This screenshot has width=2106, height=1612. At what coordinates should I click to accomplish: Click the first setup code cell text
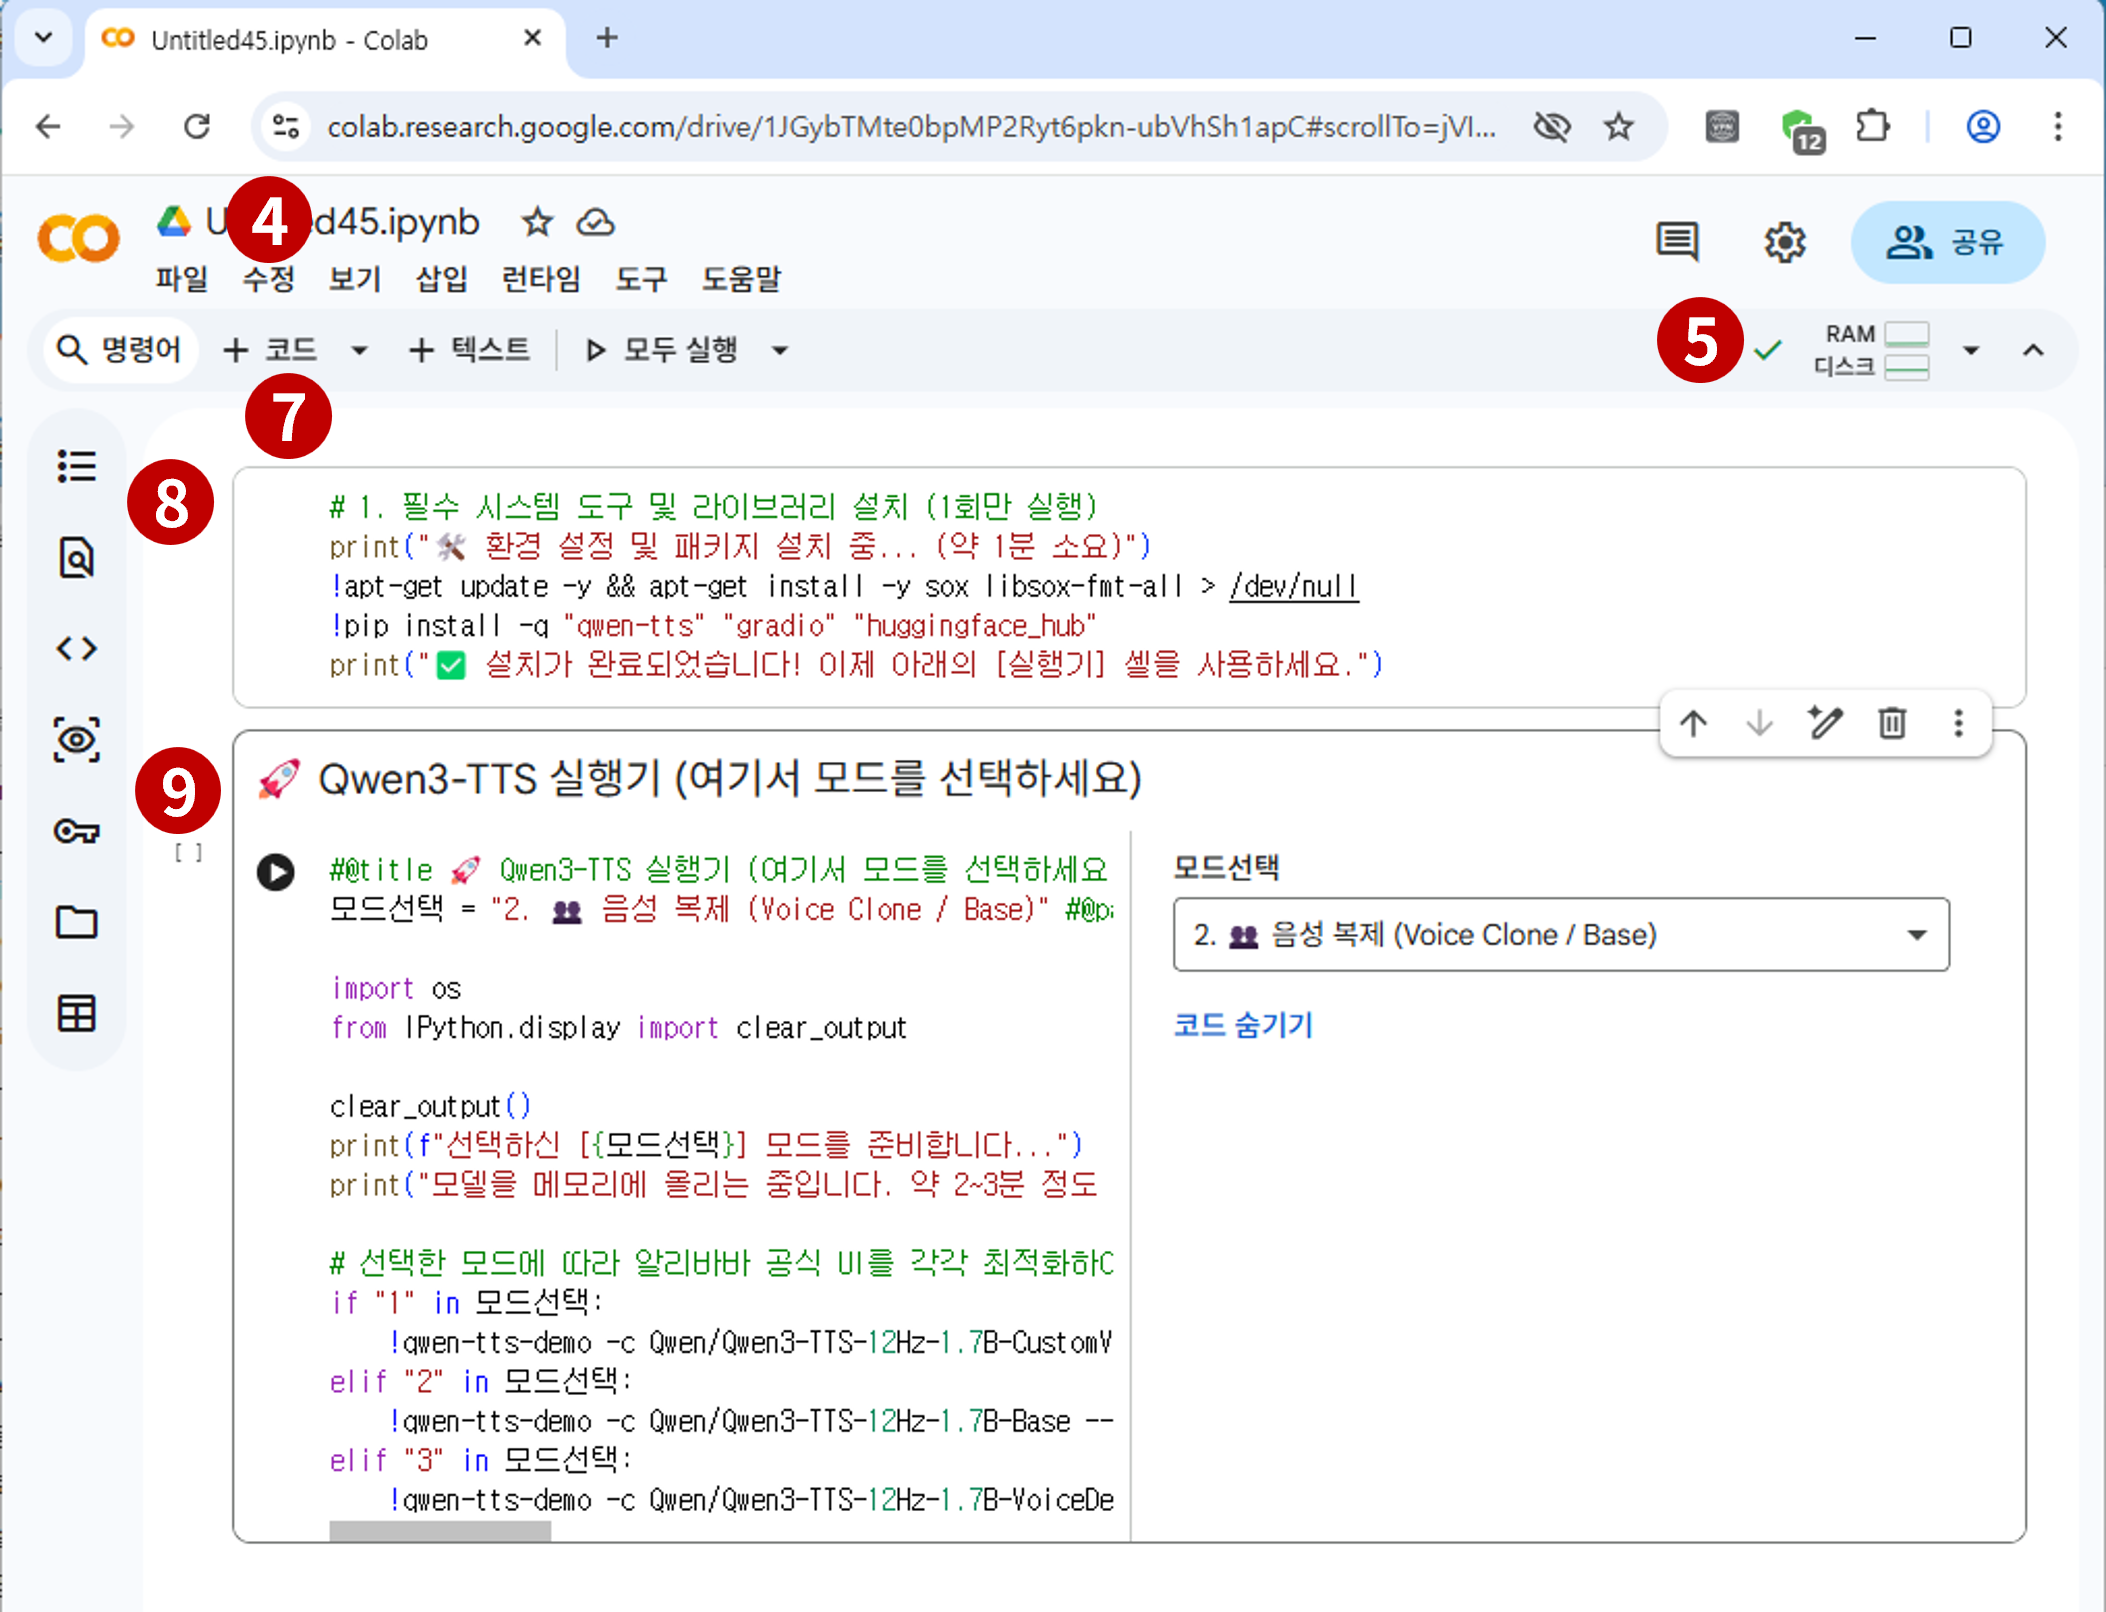[x=856, y=585]
